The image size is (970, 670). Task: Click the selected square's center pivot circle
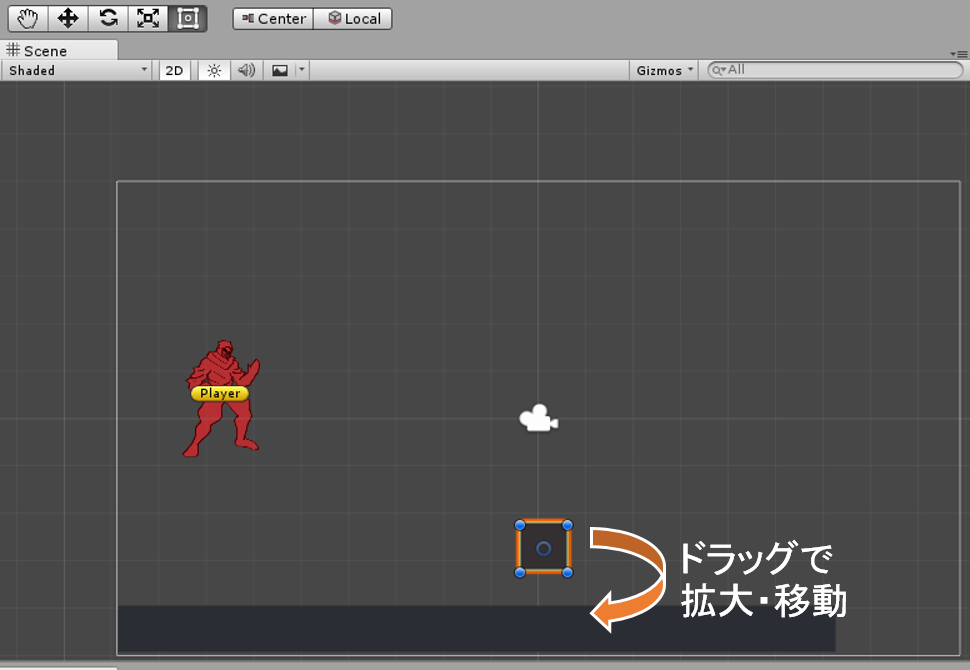543,549
